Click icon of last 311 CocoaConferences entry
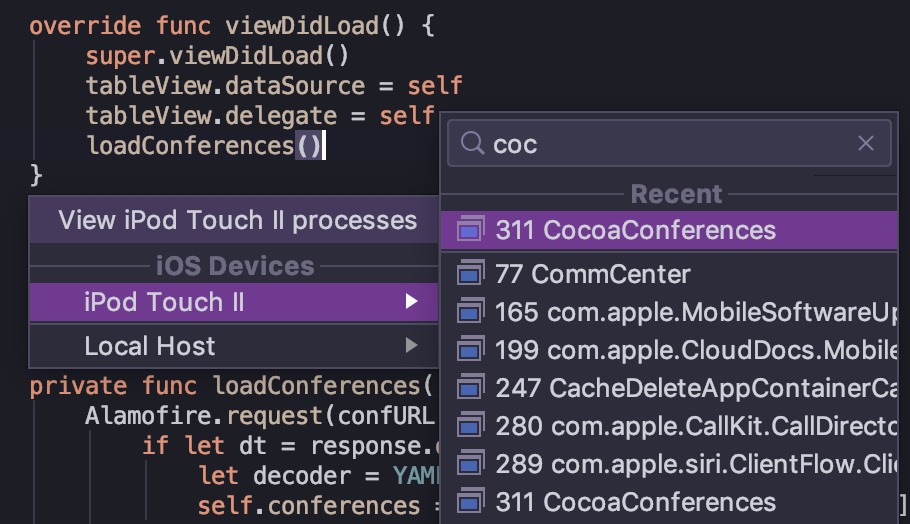 point(470,502)
